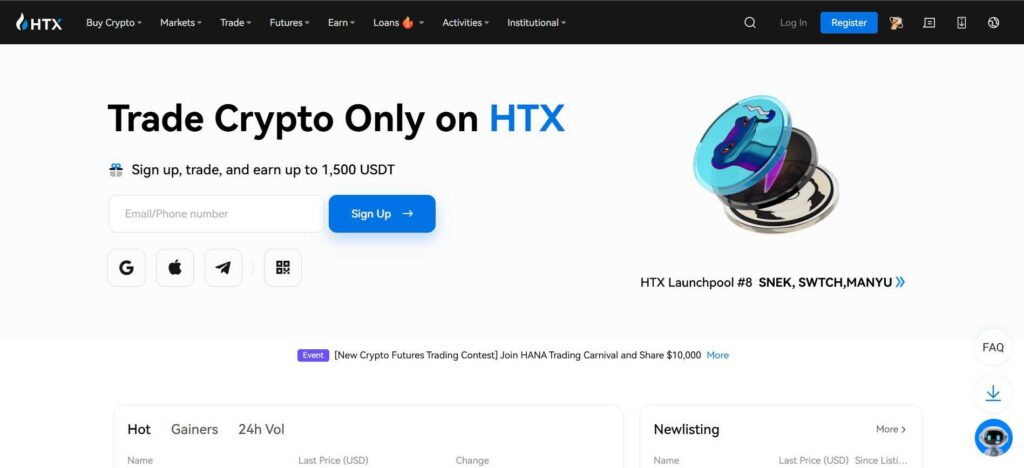Expand the Buy Crypto dropdown menu

[114, 23]
